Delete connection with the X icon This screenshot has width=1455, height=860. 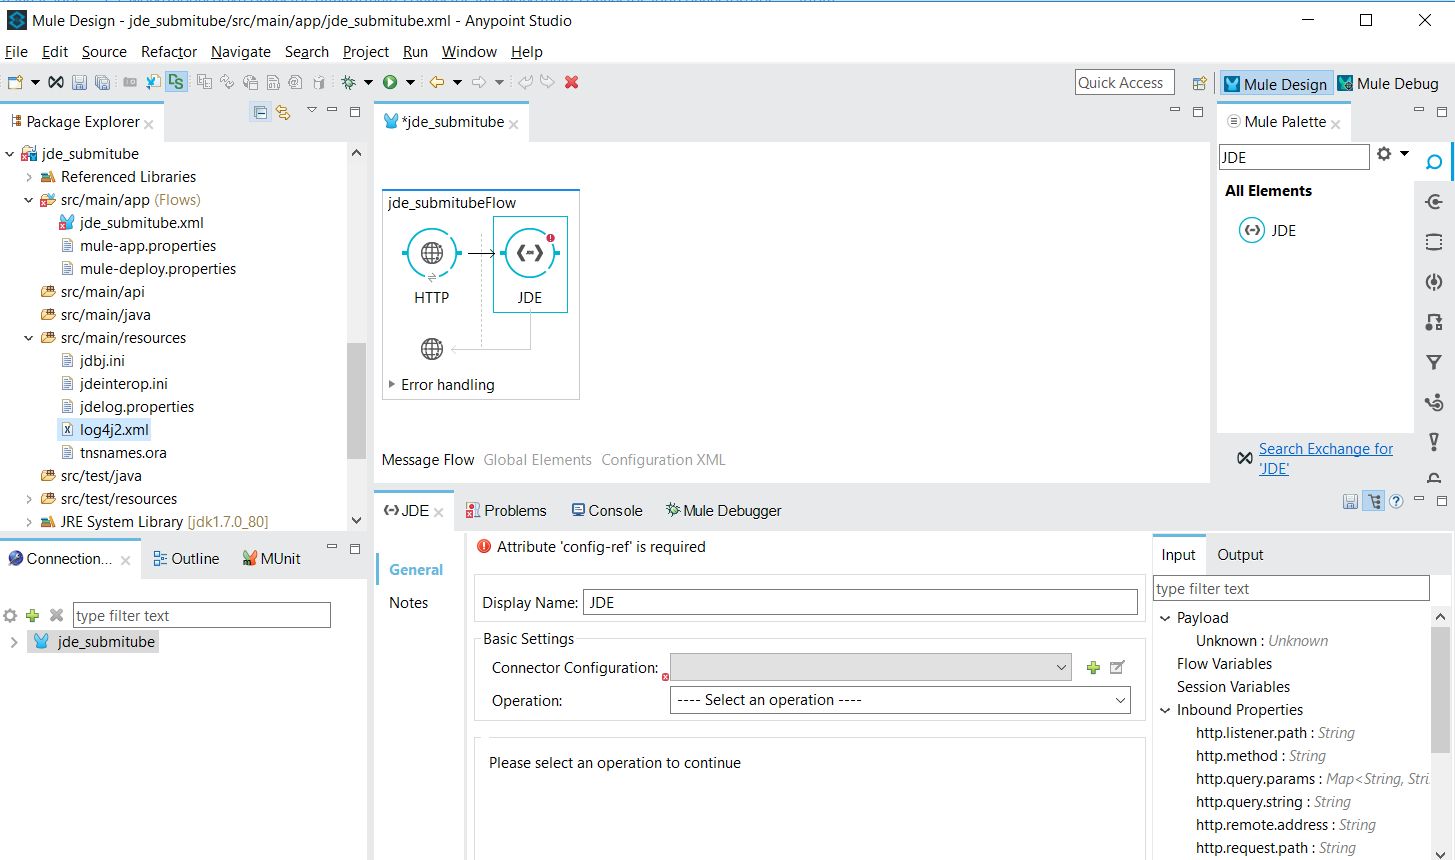tap(56, 615)
